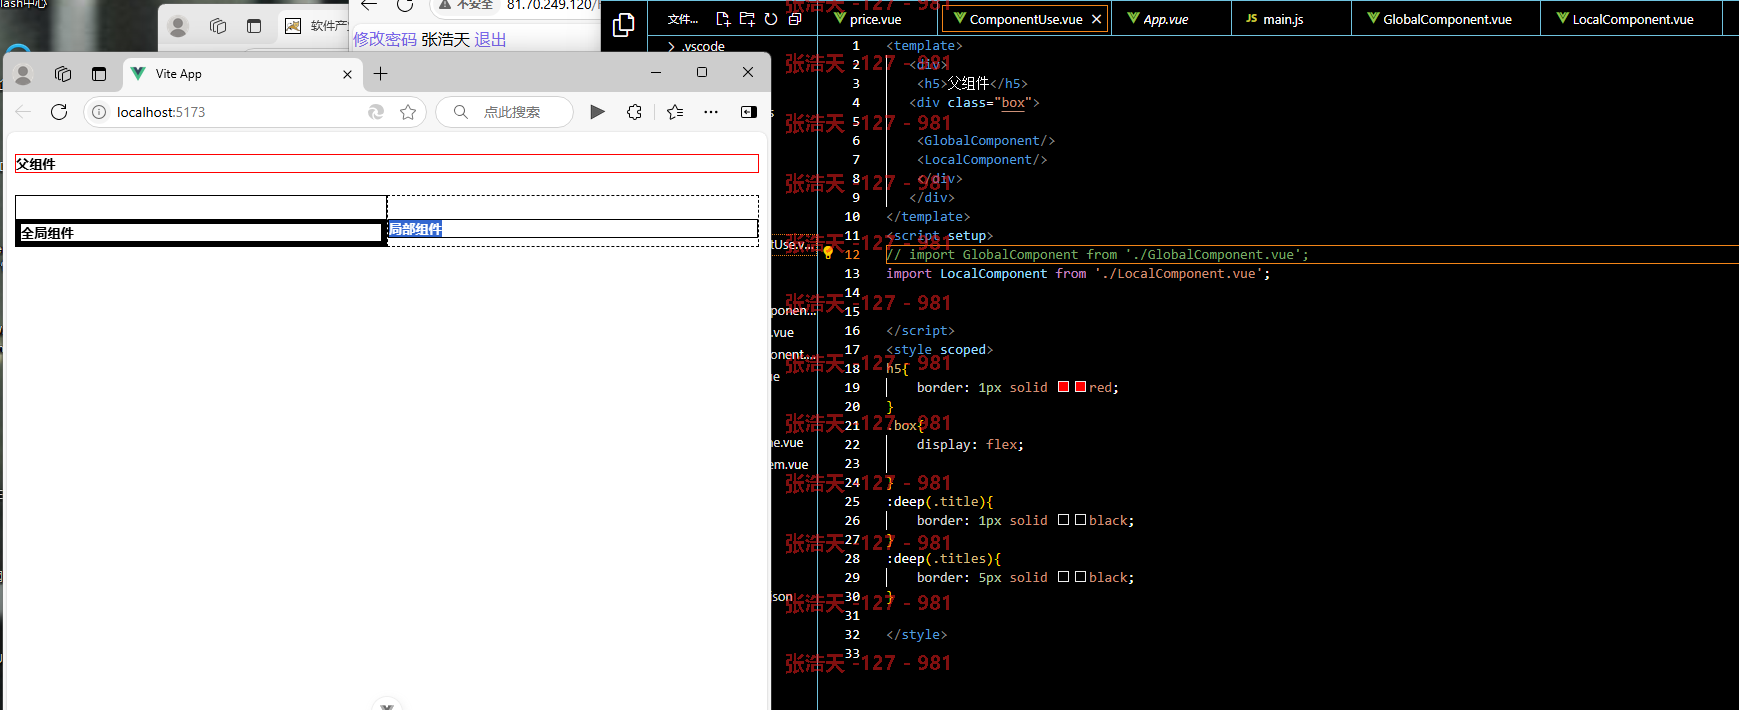Screen dimensions: 1739x710
Task: Click 'import LocalComponent' code on line 13
Action: point(1078,274)
